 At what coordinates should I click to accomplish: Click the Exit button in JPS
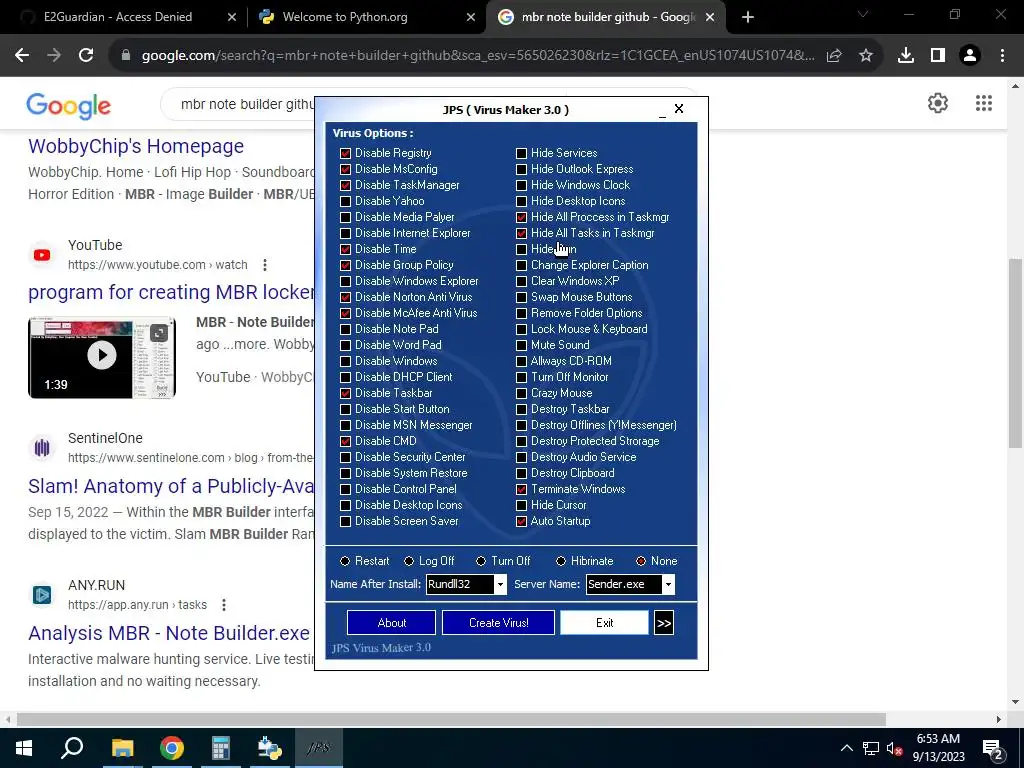point(604,623)
